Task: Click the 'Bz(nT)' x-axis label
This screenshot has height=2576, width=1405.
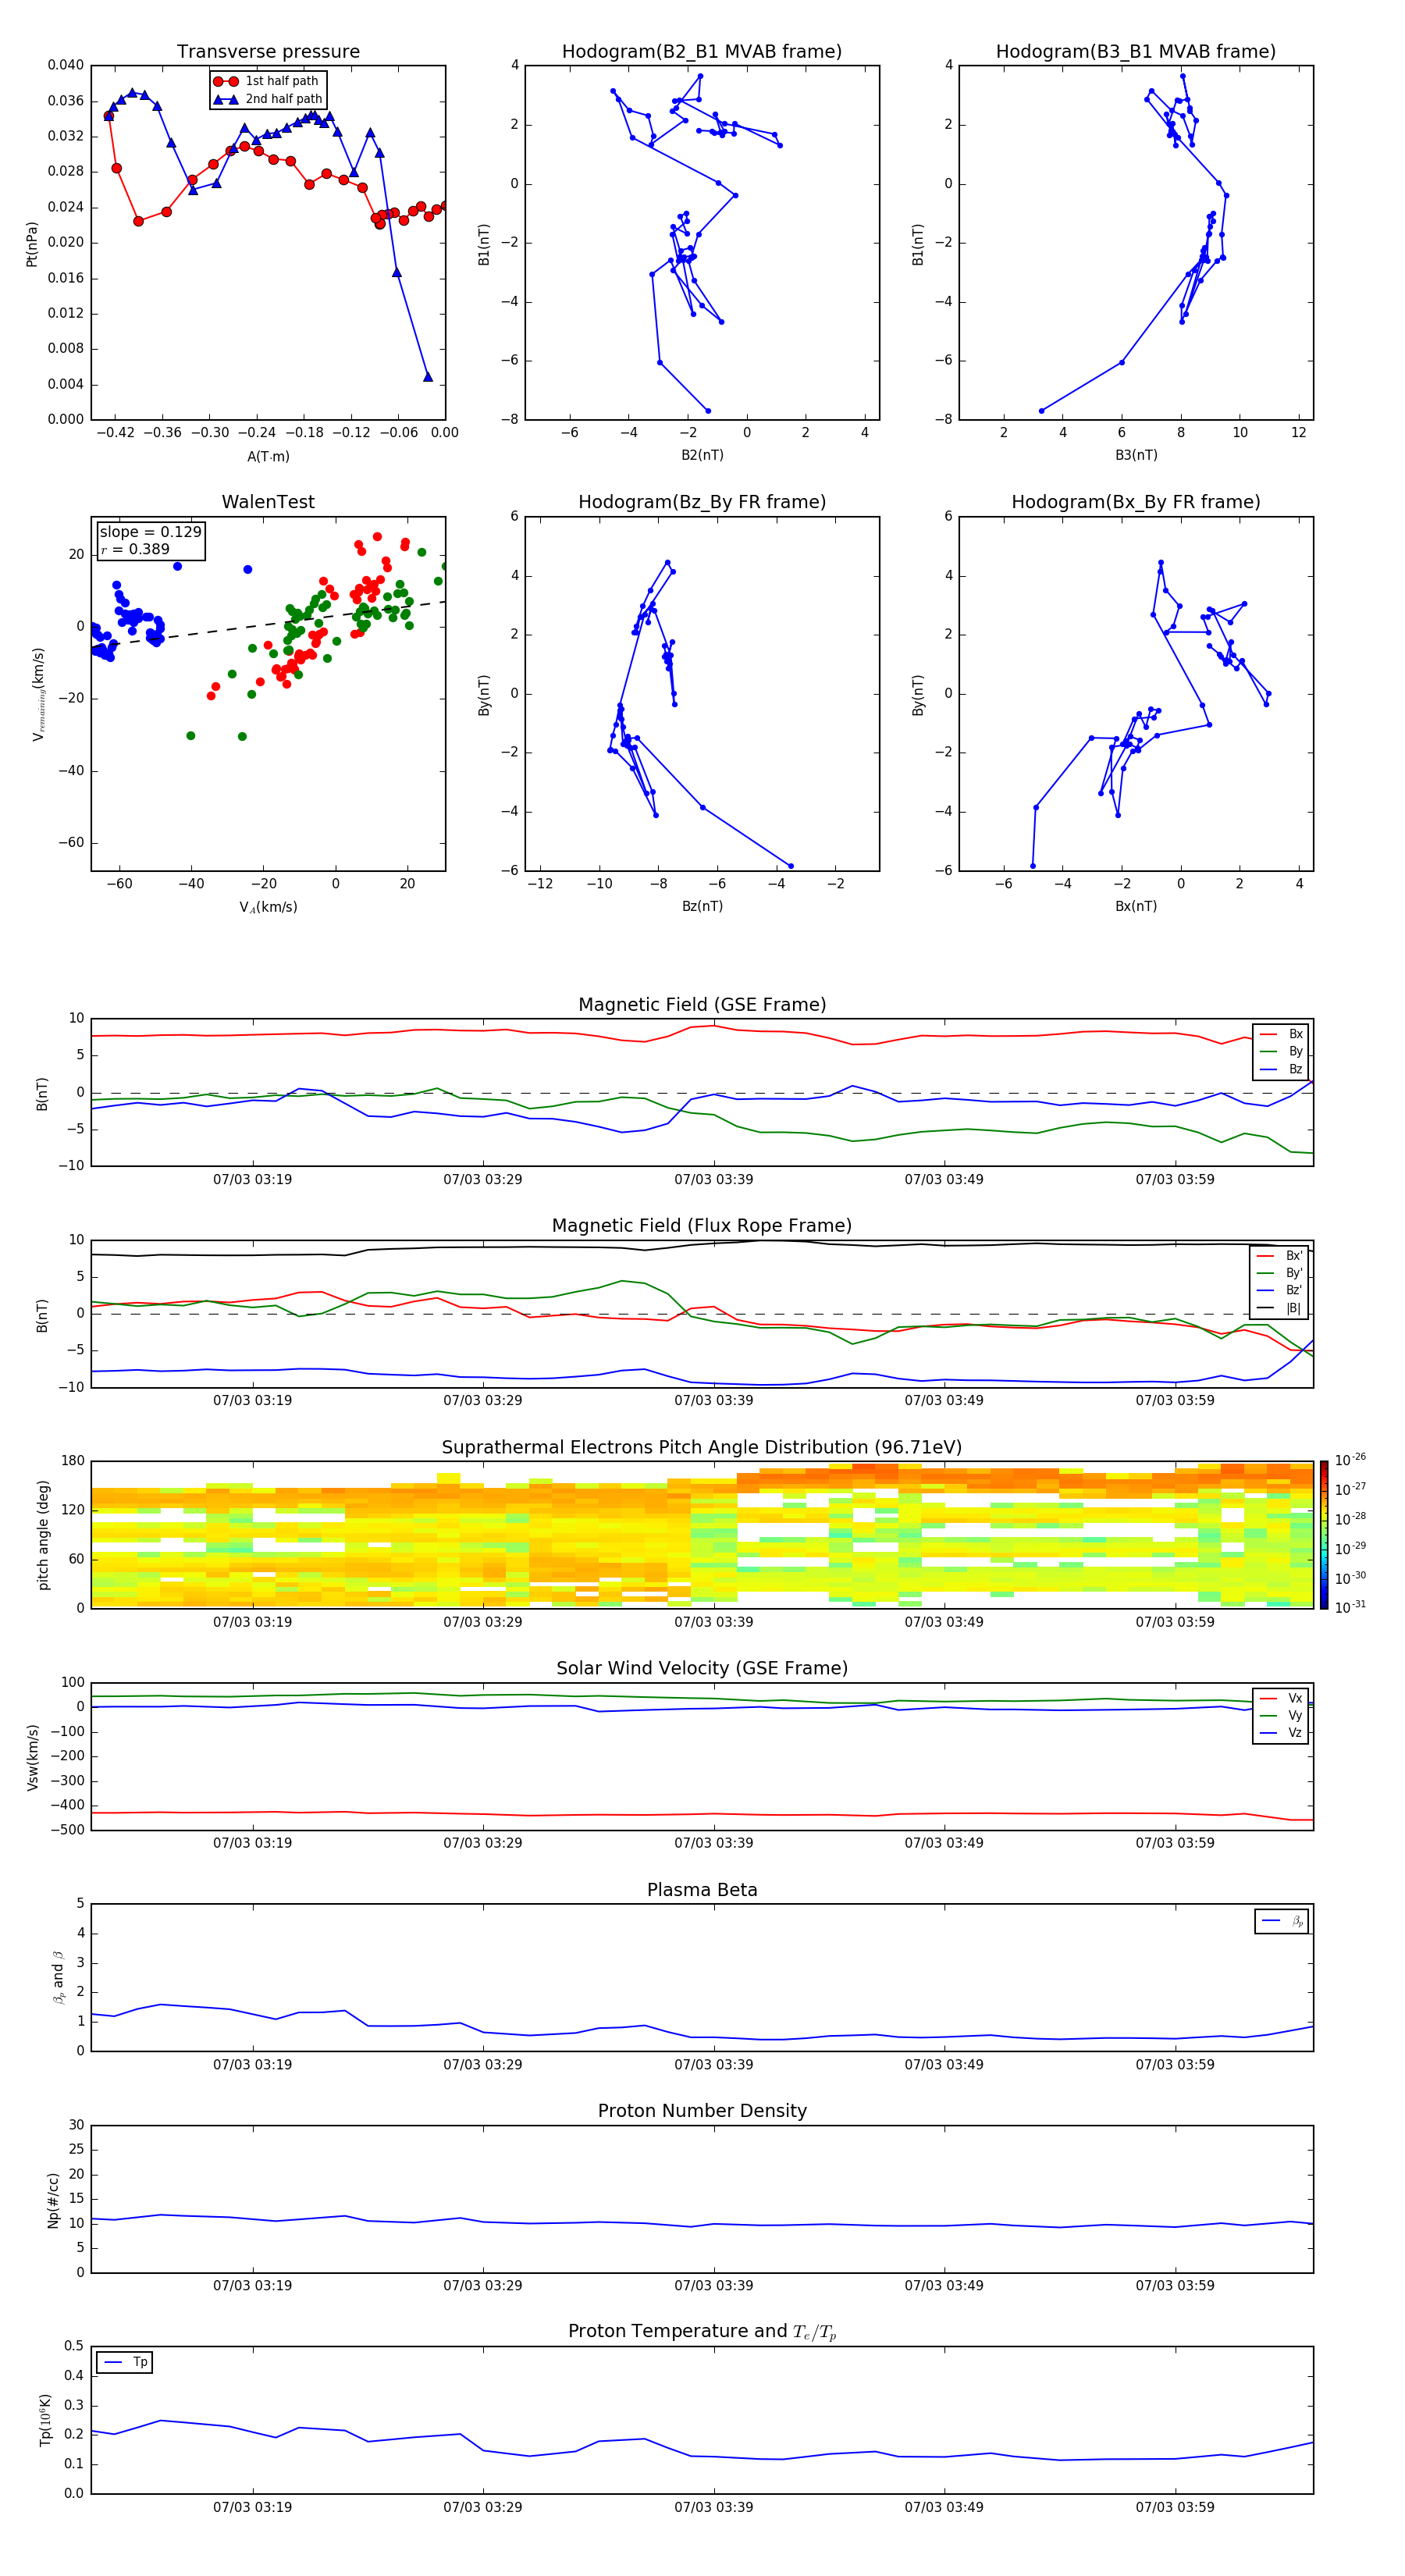Action: click(x=702, y=906)
